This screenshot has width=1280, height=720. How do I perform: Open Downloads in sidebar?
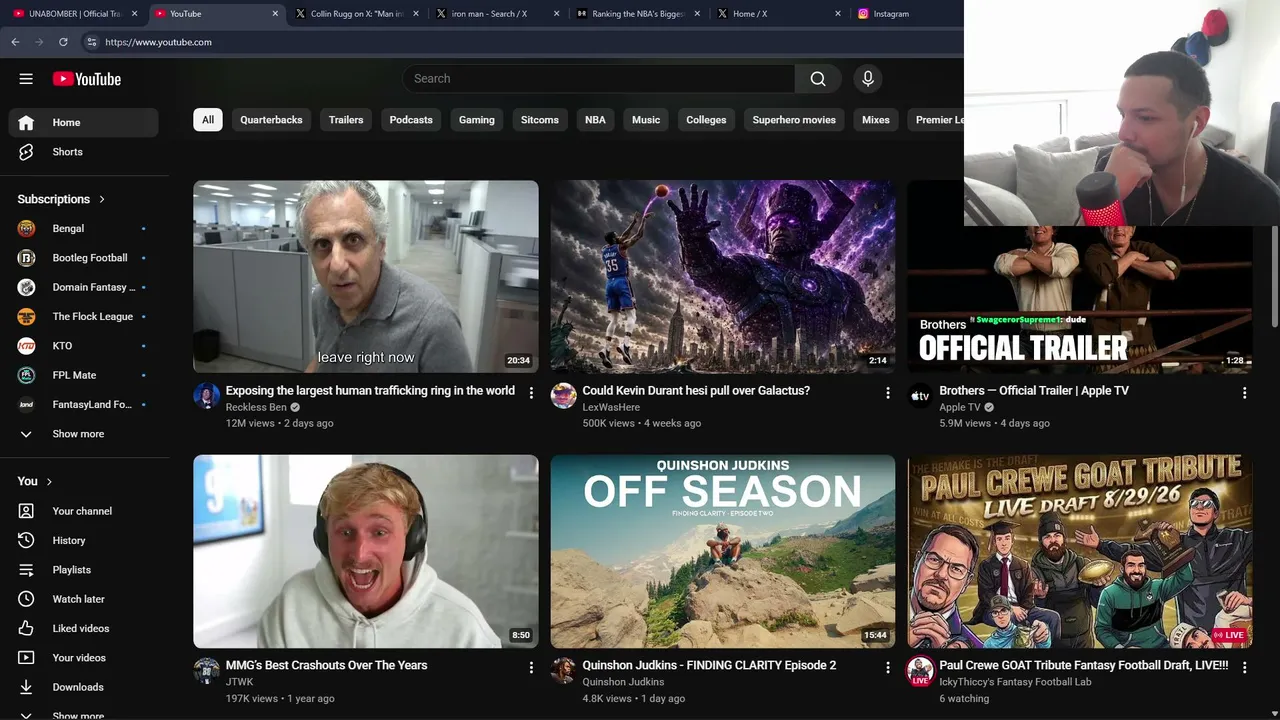click(83, 687)
